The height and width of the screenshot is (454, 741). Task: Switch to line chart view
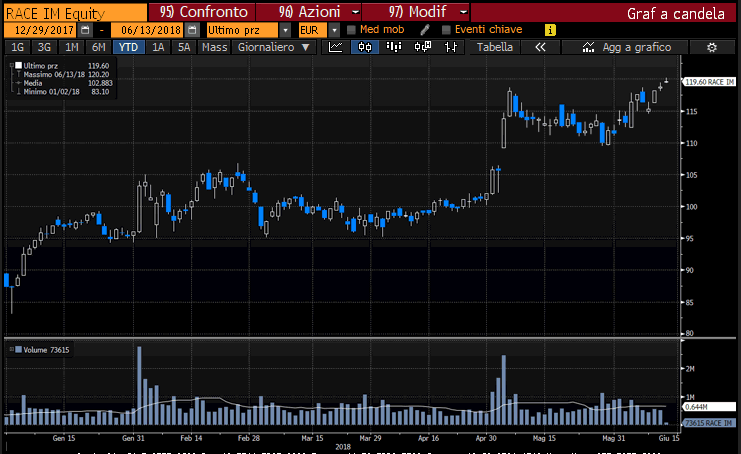click(336, 47)
